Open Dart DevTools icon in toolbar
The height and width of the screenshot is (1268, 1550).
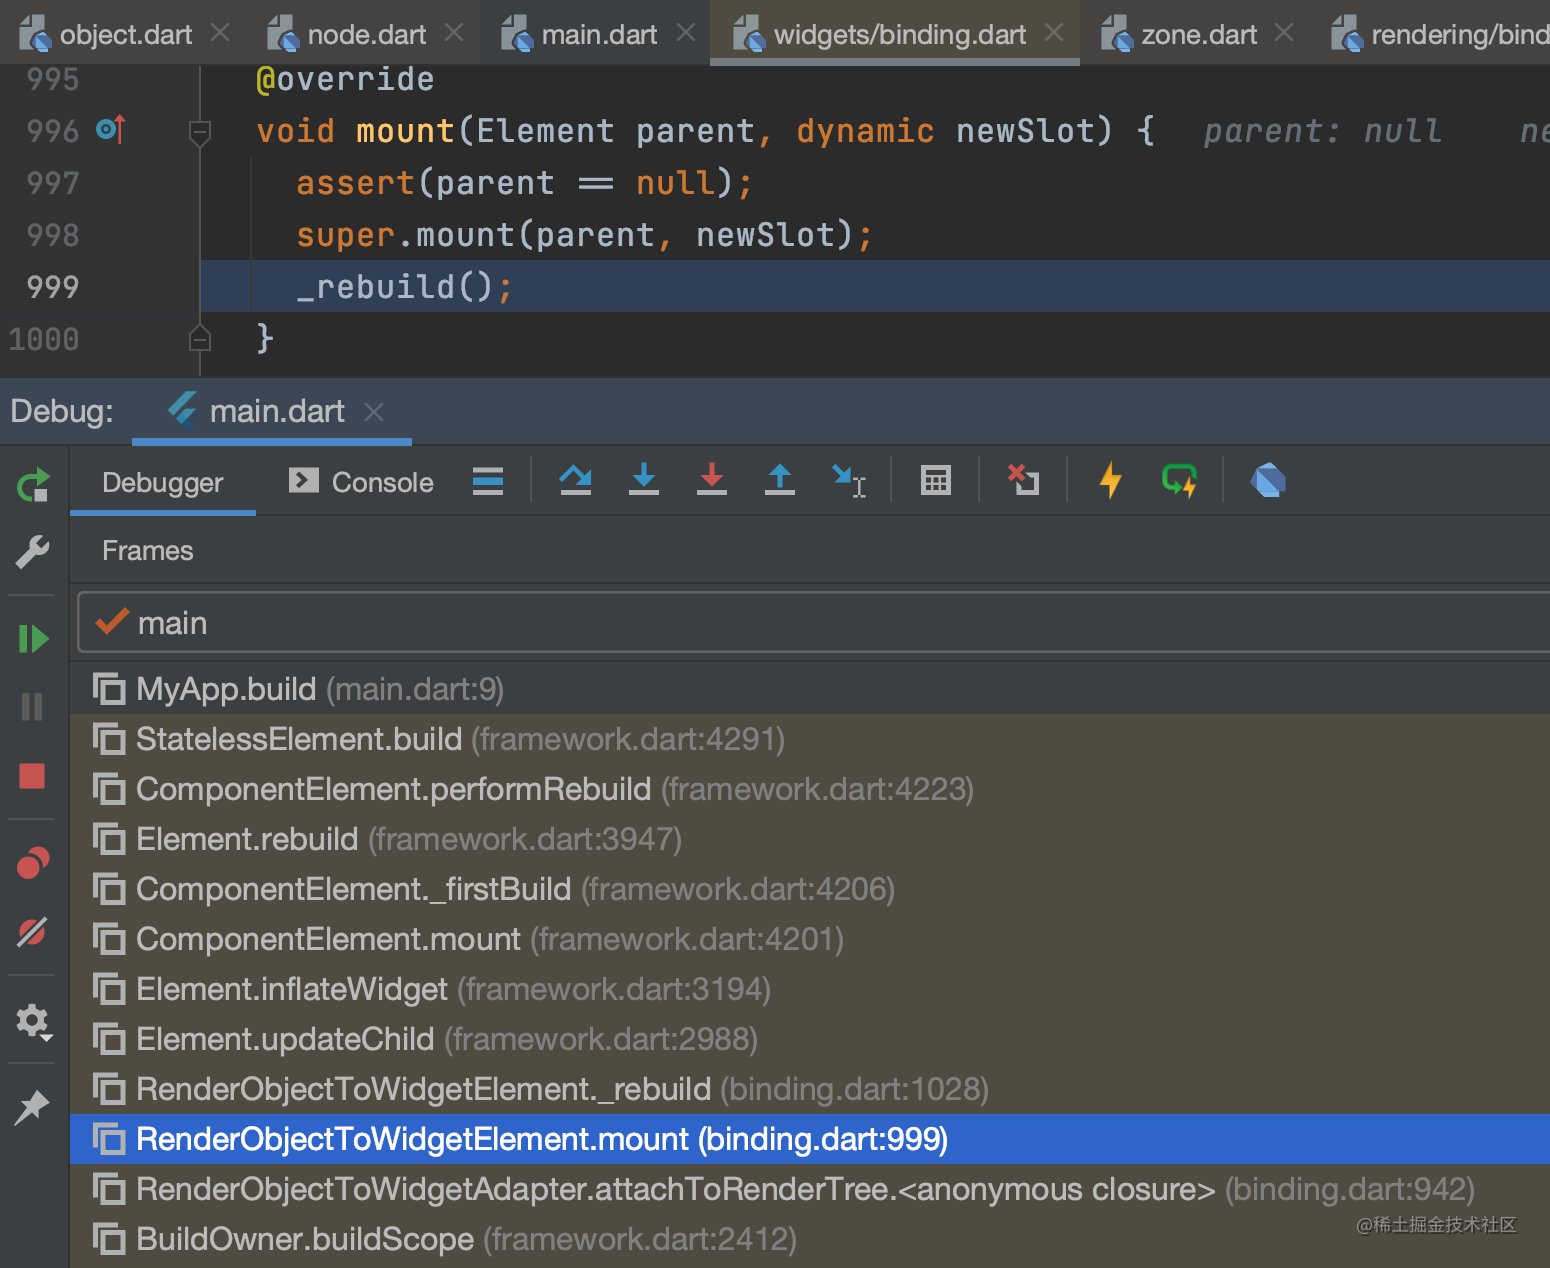[x=1268, y=481]
